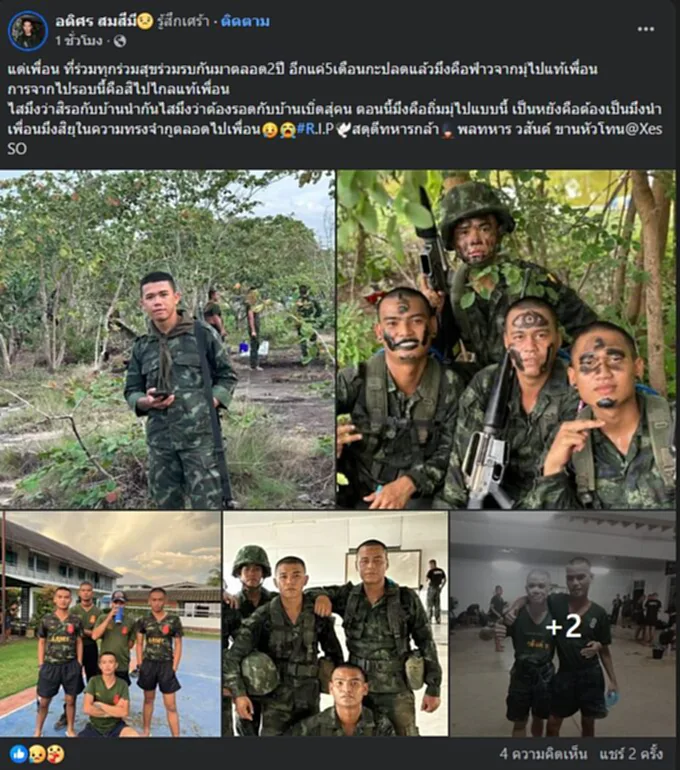
Task: Open the 1 ชั่วโมง timestamp link
Action: [79, 41]
